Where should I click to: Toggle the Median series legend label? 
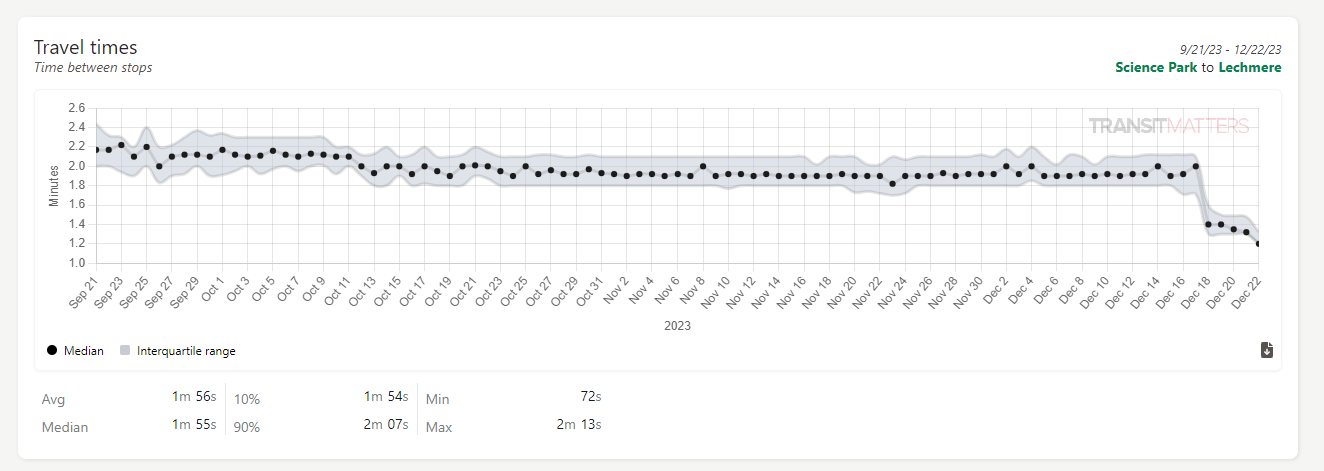[84, 351]
